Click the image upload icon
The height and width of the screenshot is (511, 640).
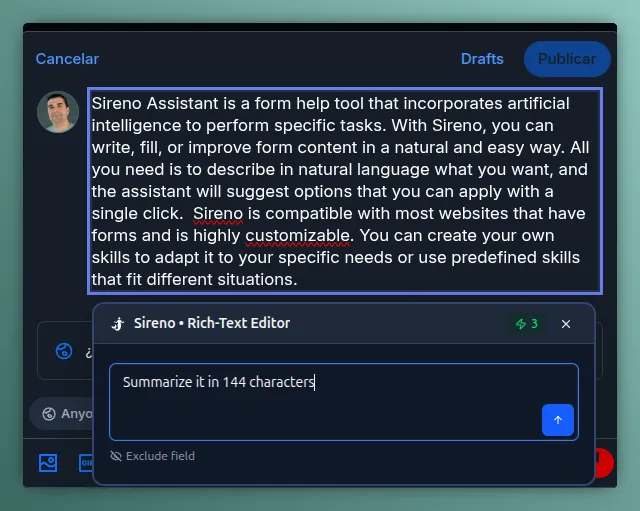(x=48, y=463)
